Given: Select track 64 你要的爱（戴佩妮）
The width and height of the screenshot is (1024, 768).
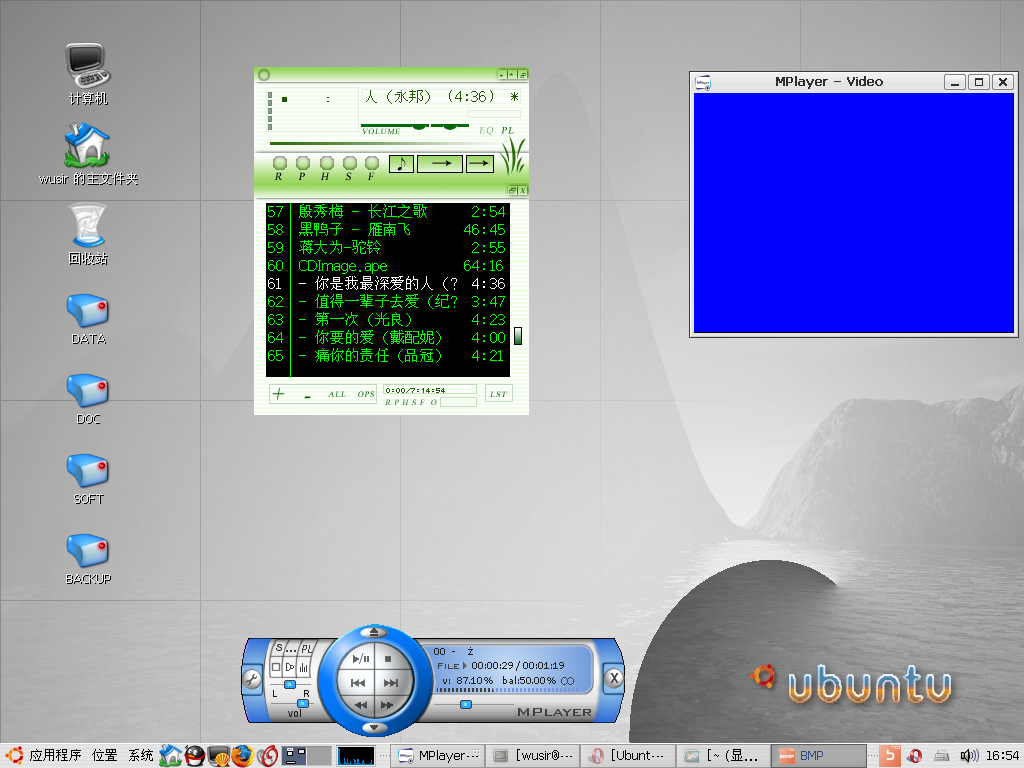Looking at the screenshot, I should pos(387,338).
